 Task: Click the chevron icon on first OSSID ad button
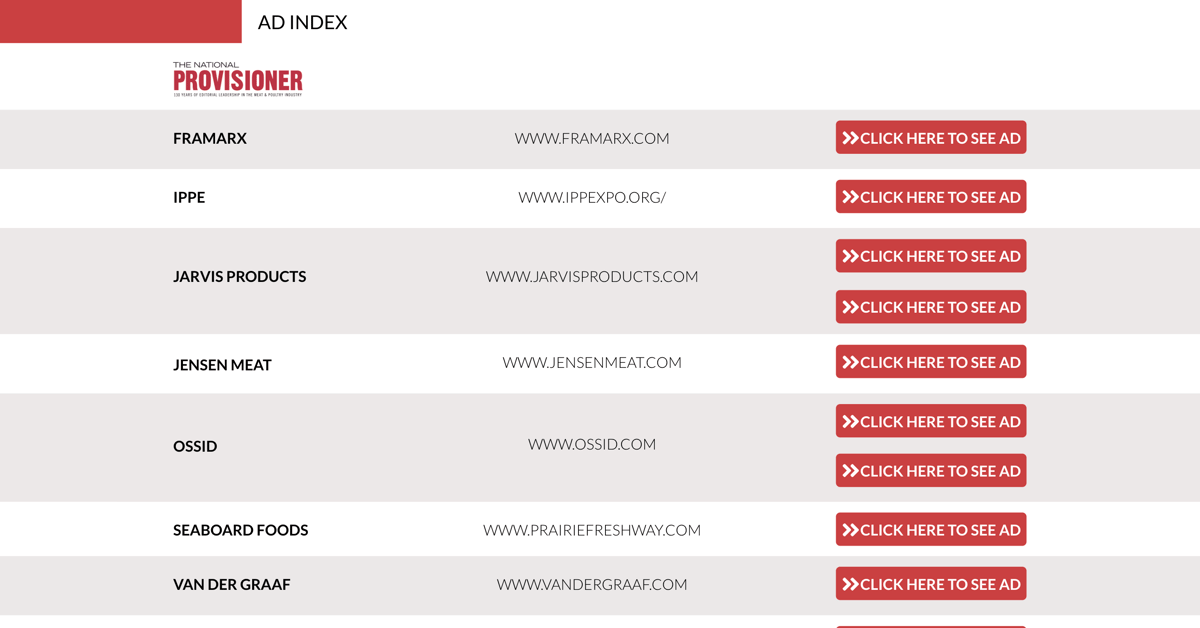click(x=851, y=420)
